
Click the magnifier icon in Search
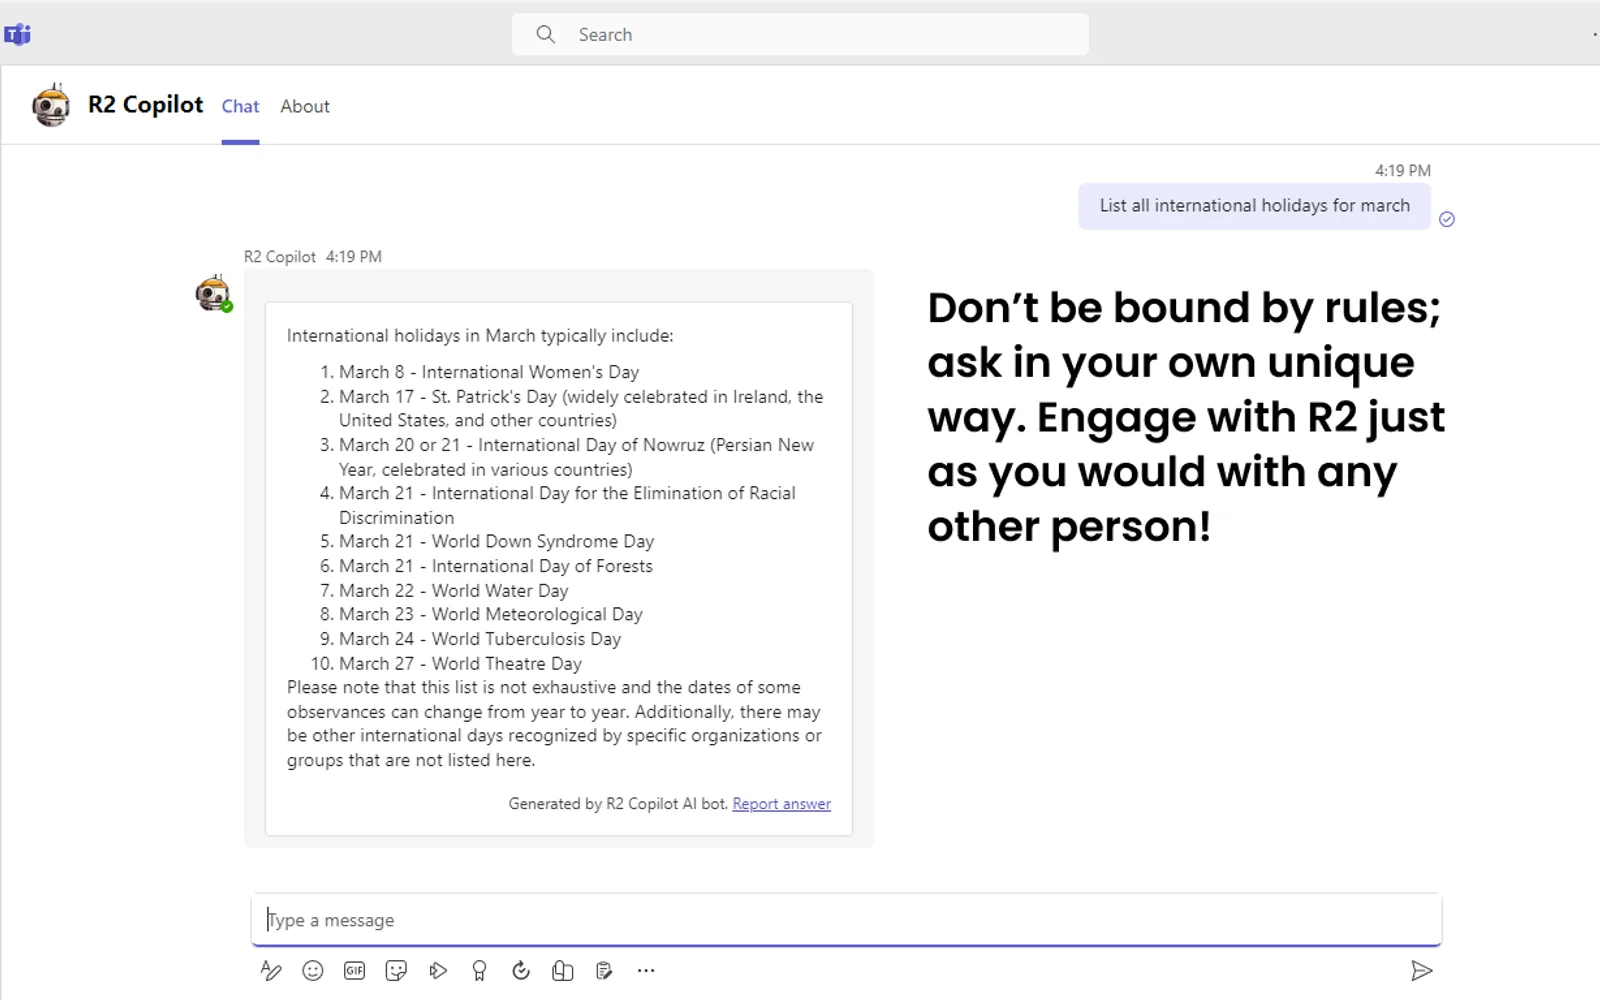click(546, 35)
